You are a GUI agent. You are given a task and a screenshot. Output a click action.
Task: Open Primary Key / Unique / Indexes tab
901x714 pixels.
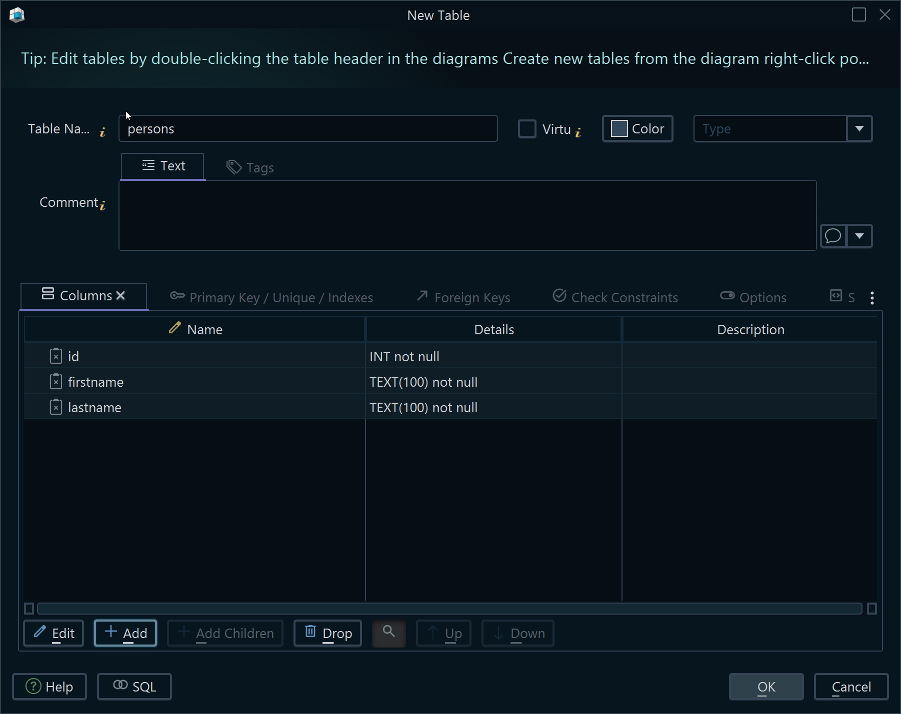(x=271, y=297)
